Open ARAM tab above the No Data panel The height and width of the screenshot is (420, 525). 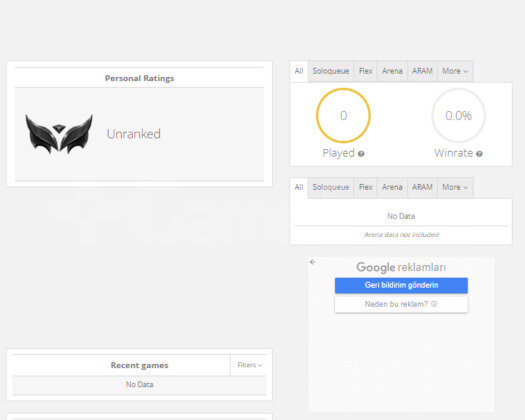point(422,187)
